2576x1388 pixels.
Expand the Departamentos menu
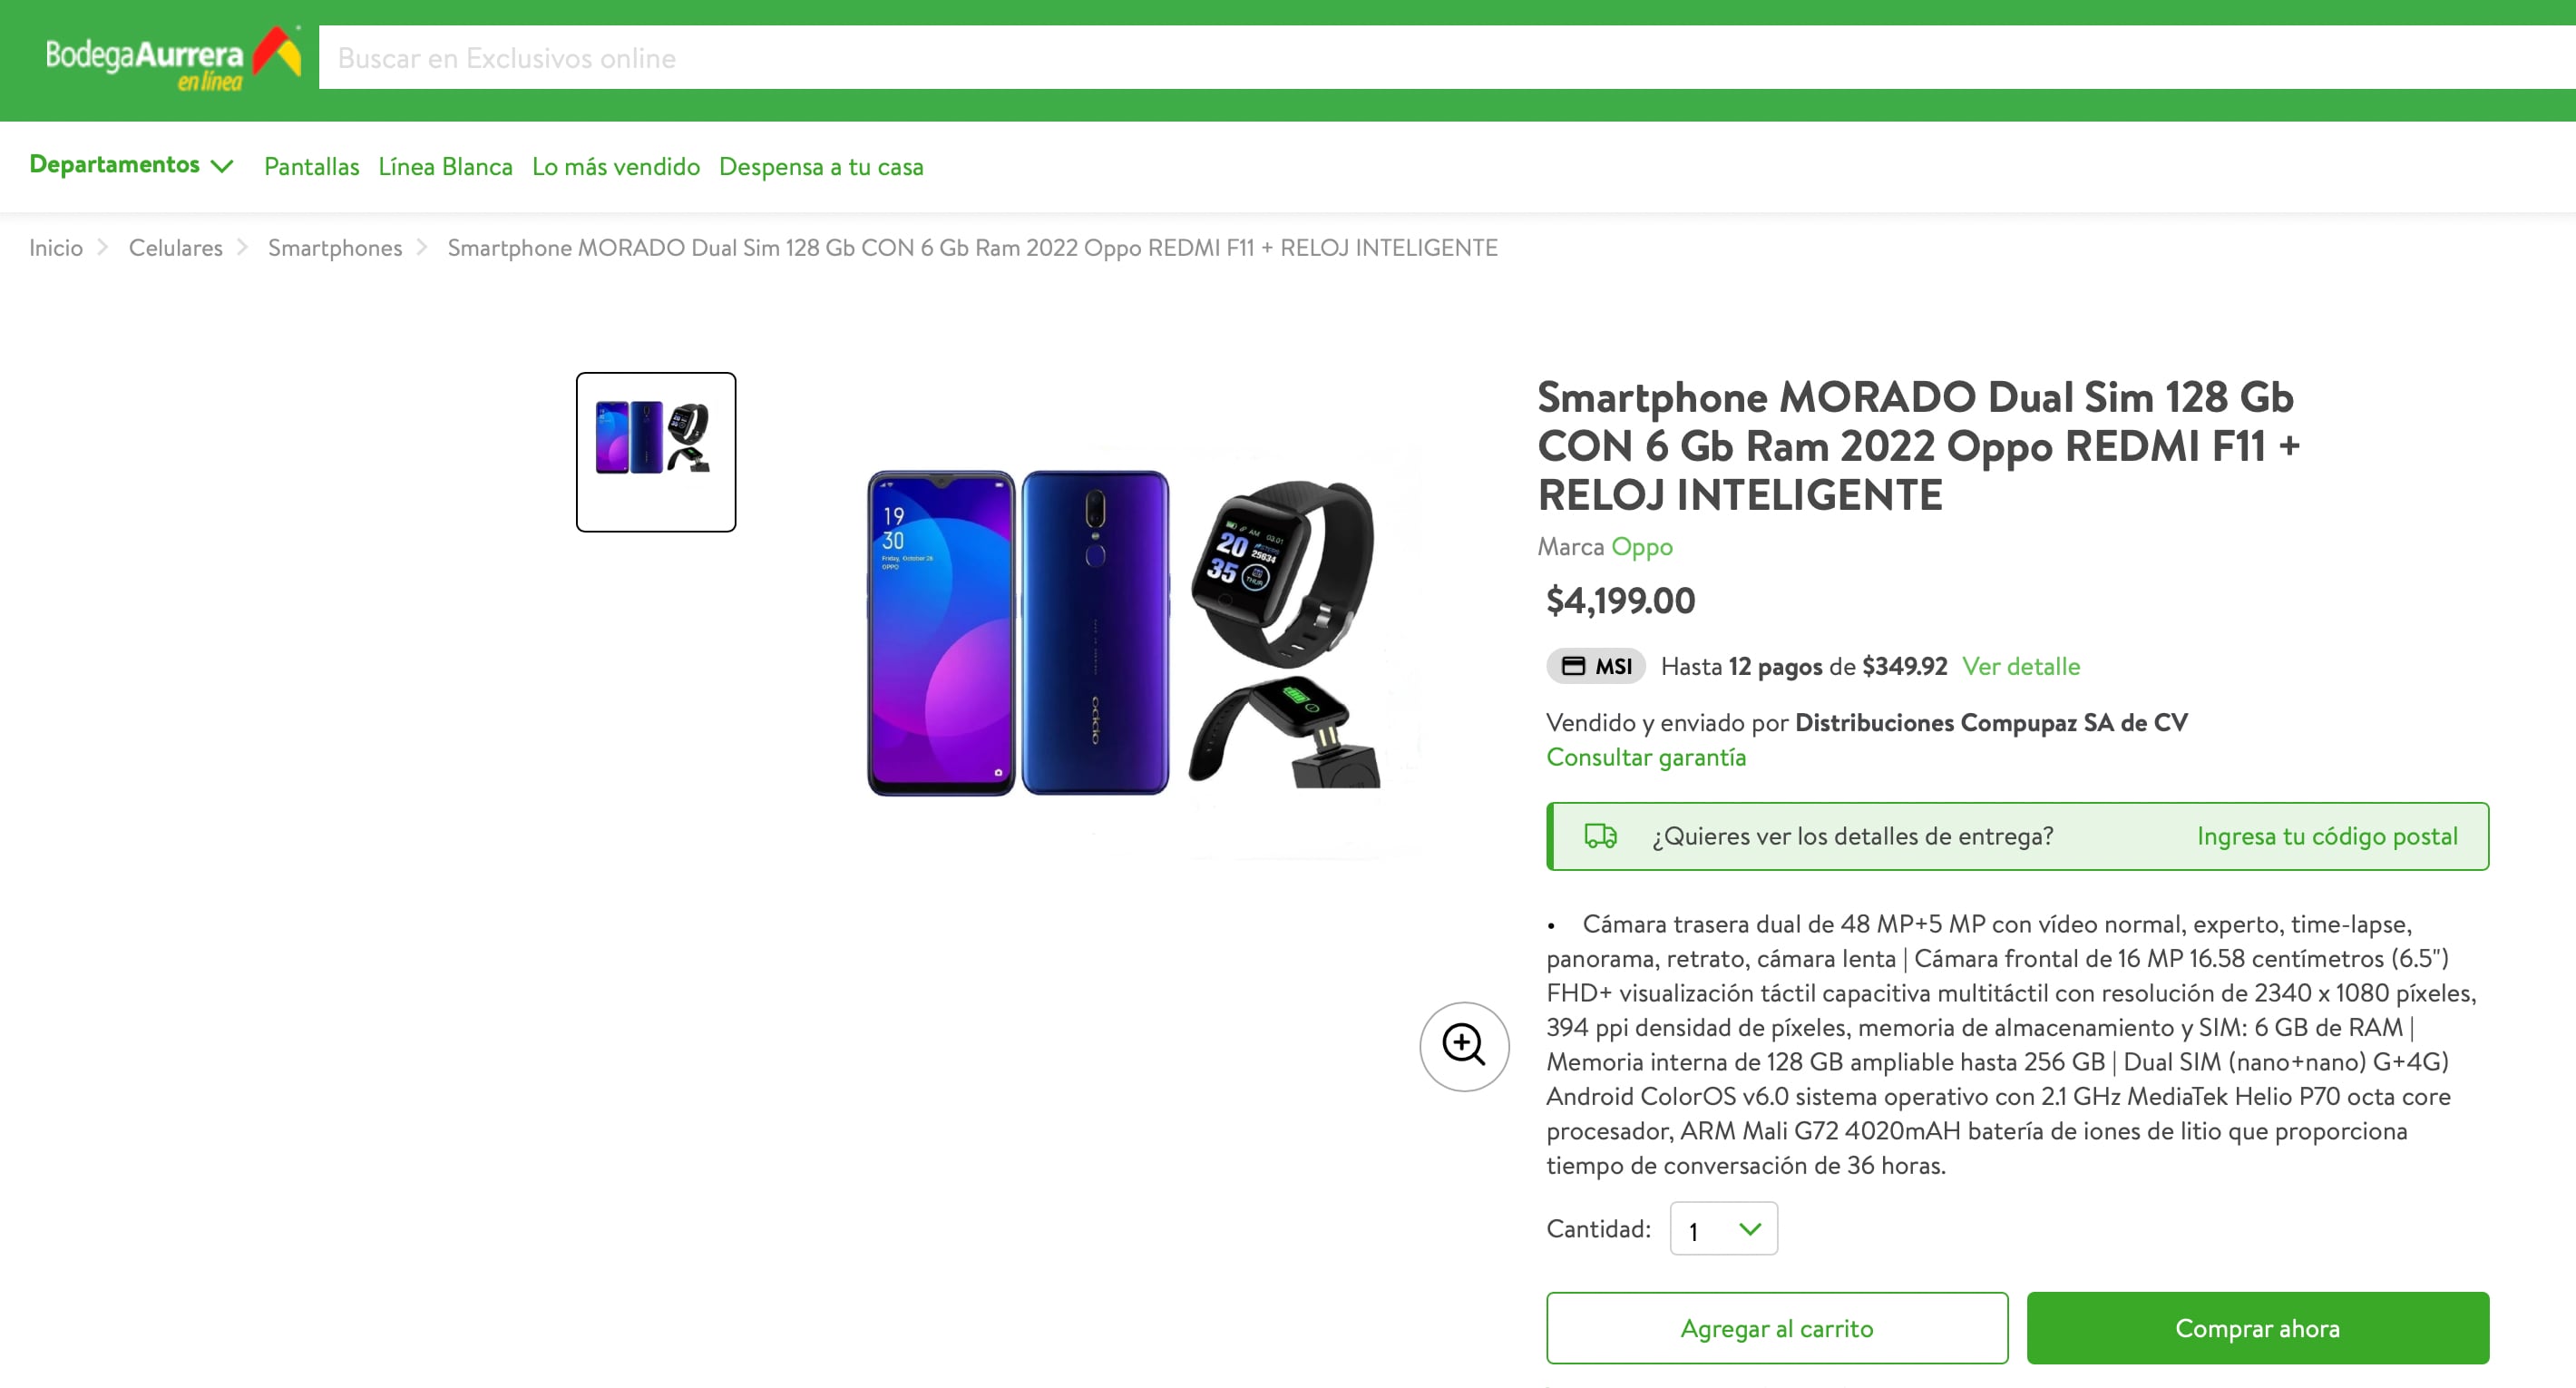click(131, 165)
